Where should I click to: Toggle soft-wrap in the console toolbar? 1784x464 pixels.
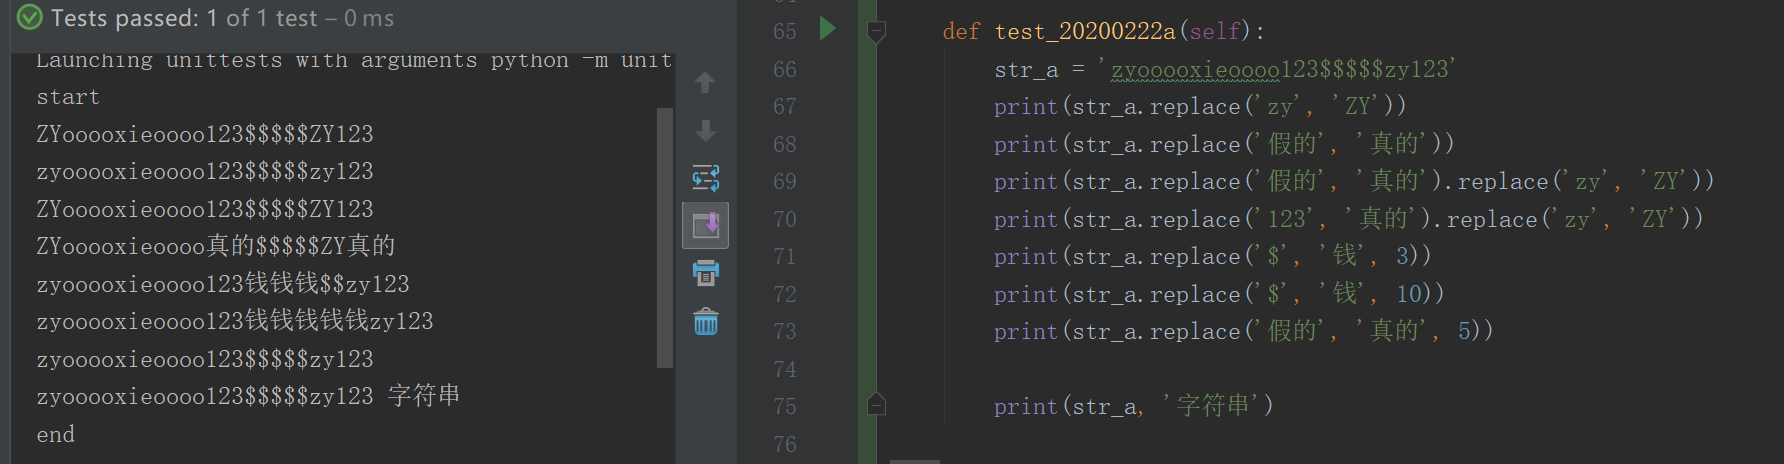click(705, 179)
